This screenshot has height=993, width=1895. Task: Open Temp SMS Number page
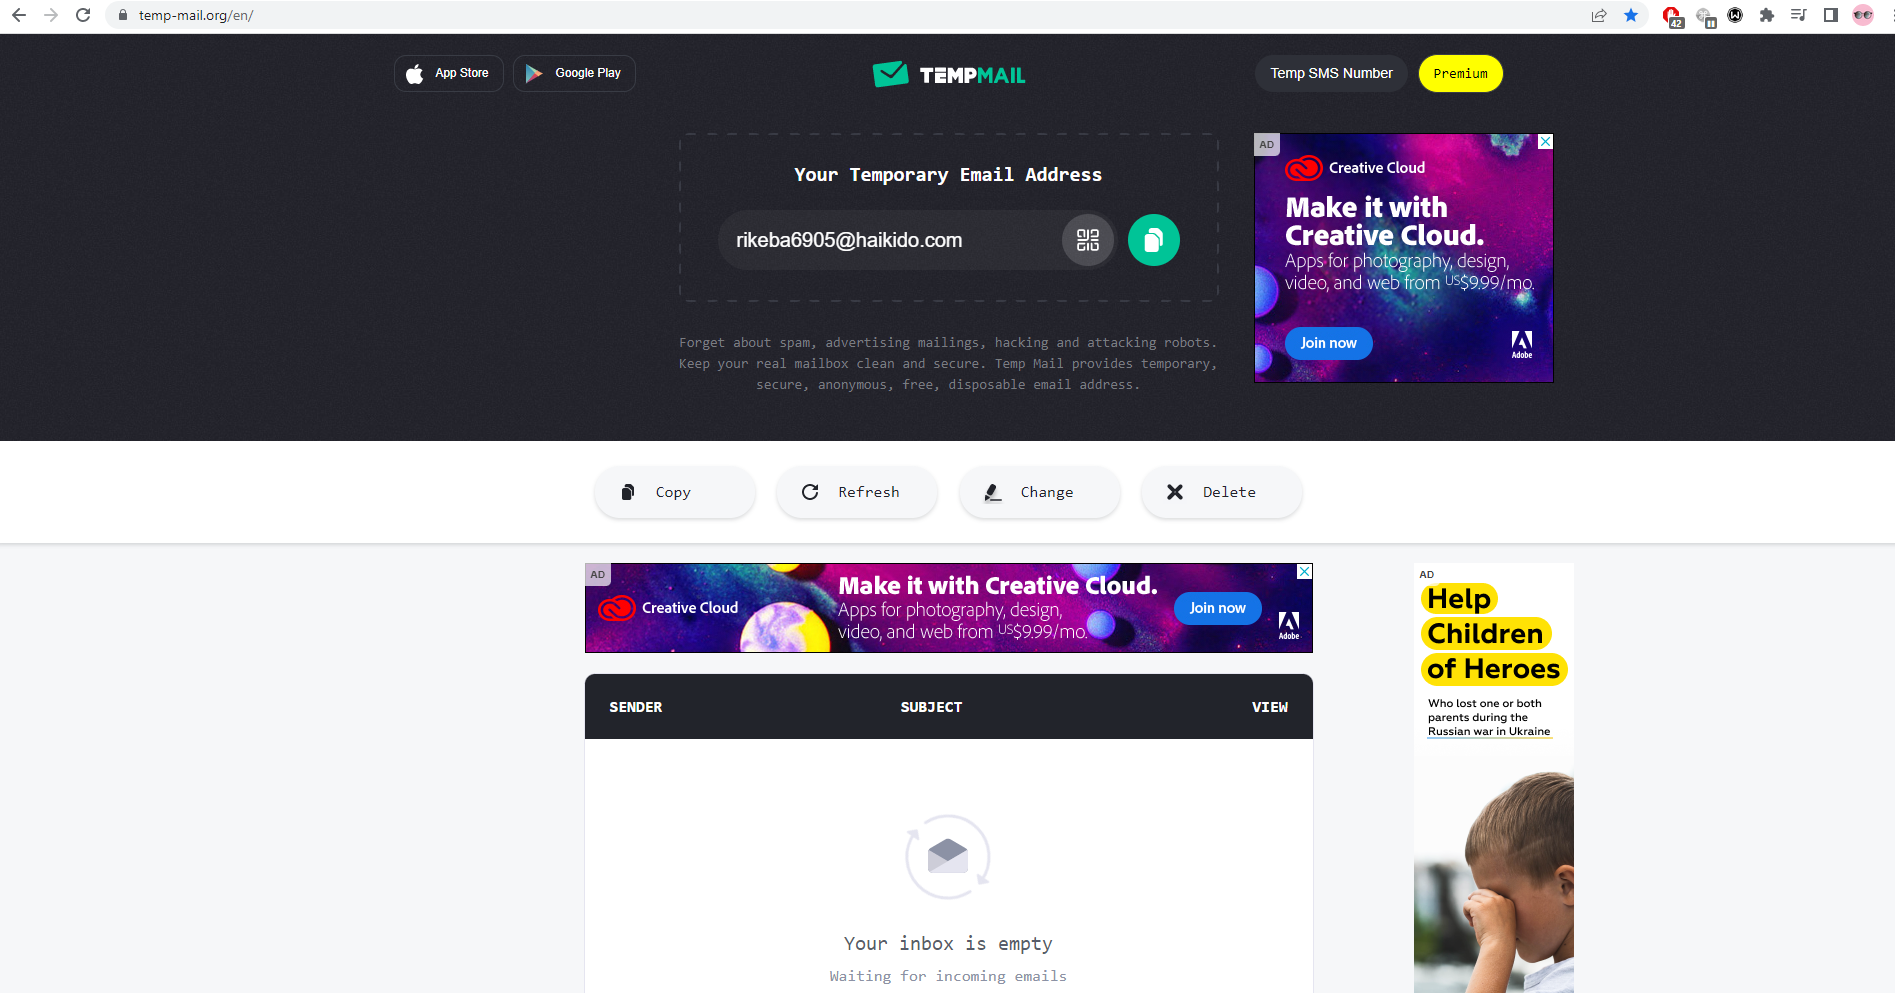click(1331, 74)
